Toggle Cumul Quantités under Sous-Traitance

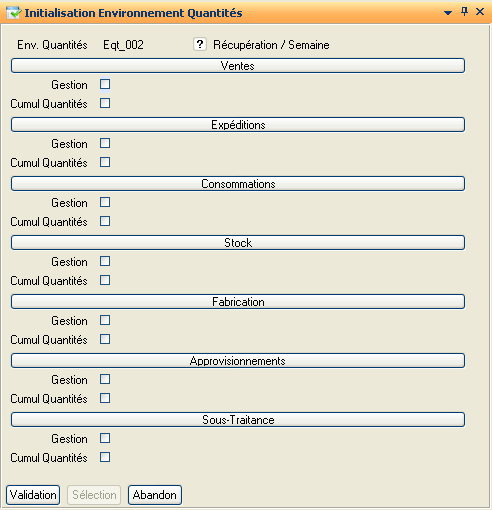(x=105, y=457)
